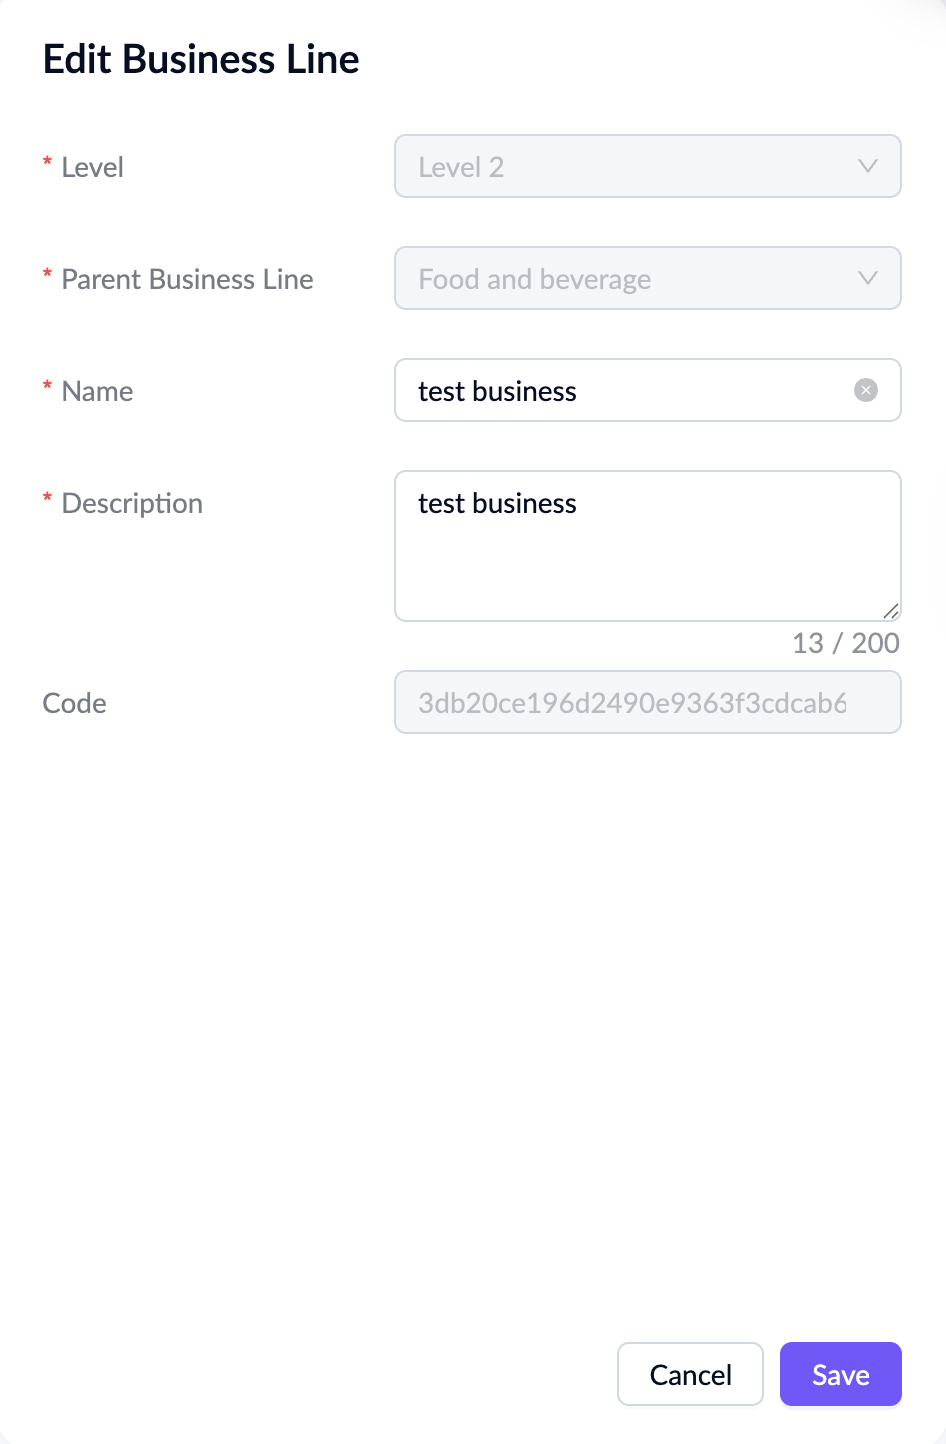Screen dimensions: 946x1444
Task: Open the Food and beverage dropdown
Action: 630,278
